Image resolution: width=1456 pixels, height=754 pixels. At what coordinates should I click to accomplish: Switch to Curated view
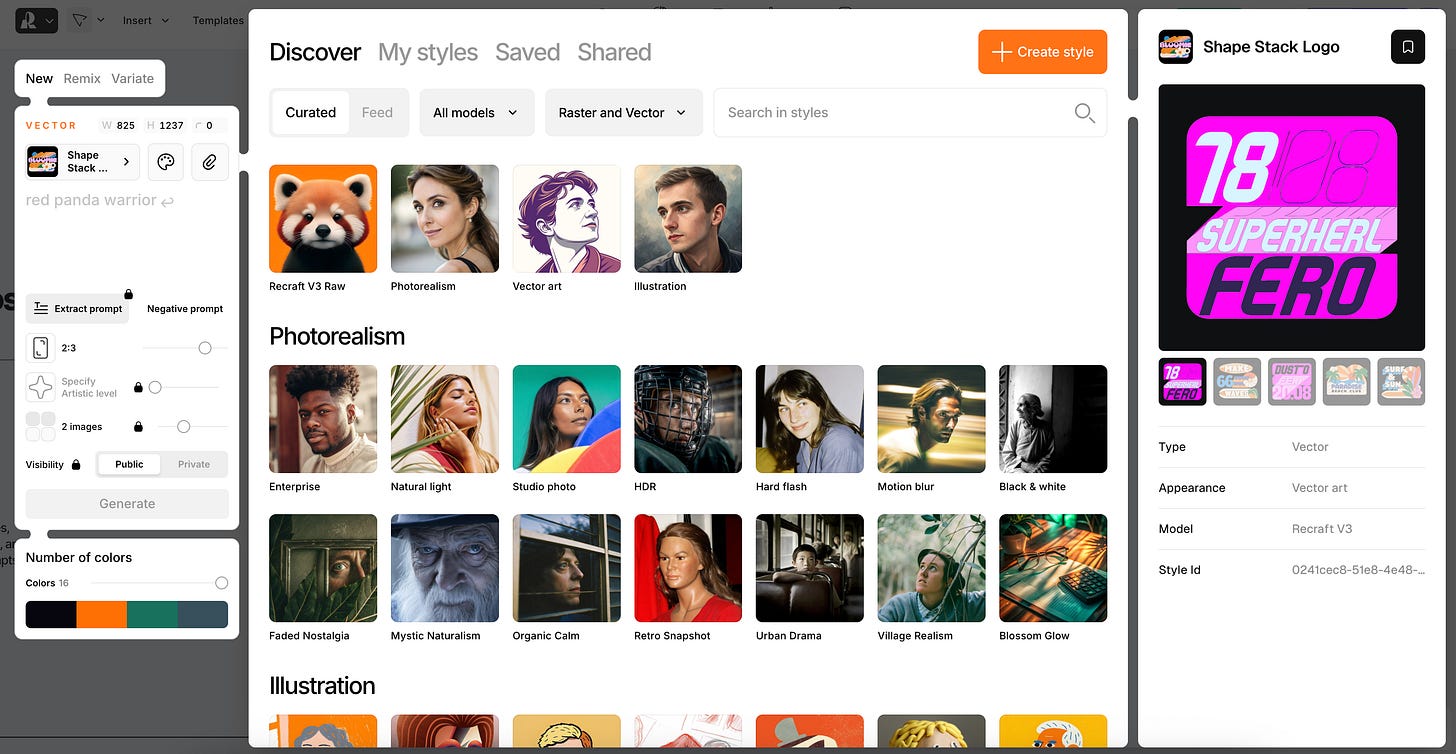pos(311,113)
